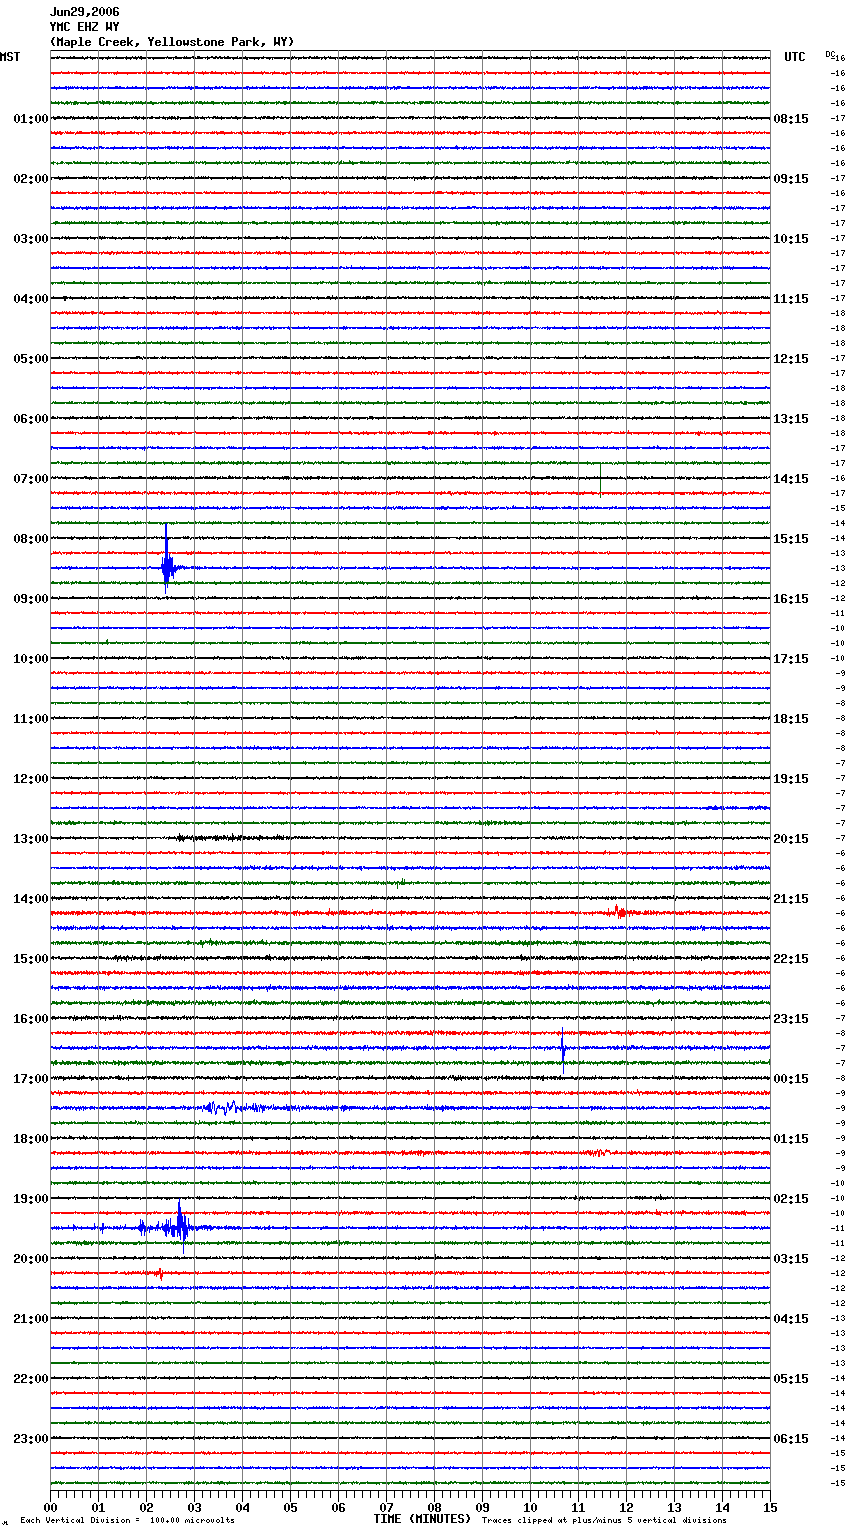Viewport: 850px width, 1534px height.
Task: Select the 13:00 MST time label
Action: coord(30,839)
